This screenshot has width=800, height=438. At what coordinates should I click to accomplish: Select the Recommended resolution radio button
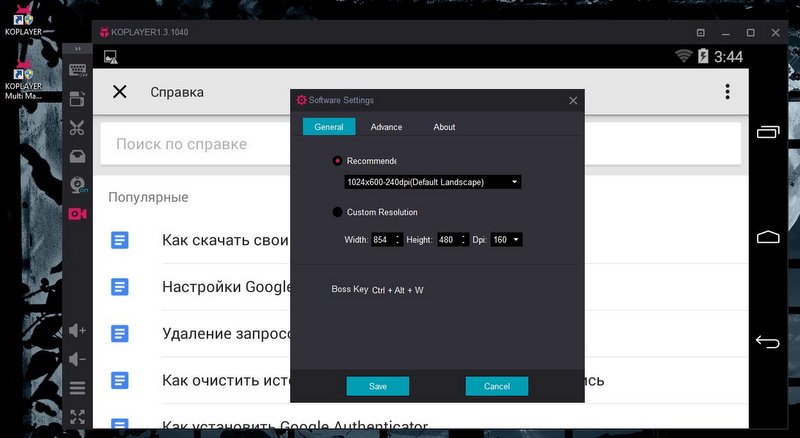(x=337, y=161)
